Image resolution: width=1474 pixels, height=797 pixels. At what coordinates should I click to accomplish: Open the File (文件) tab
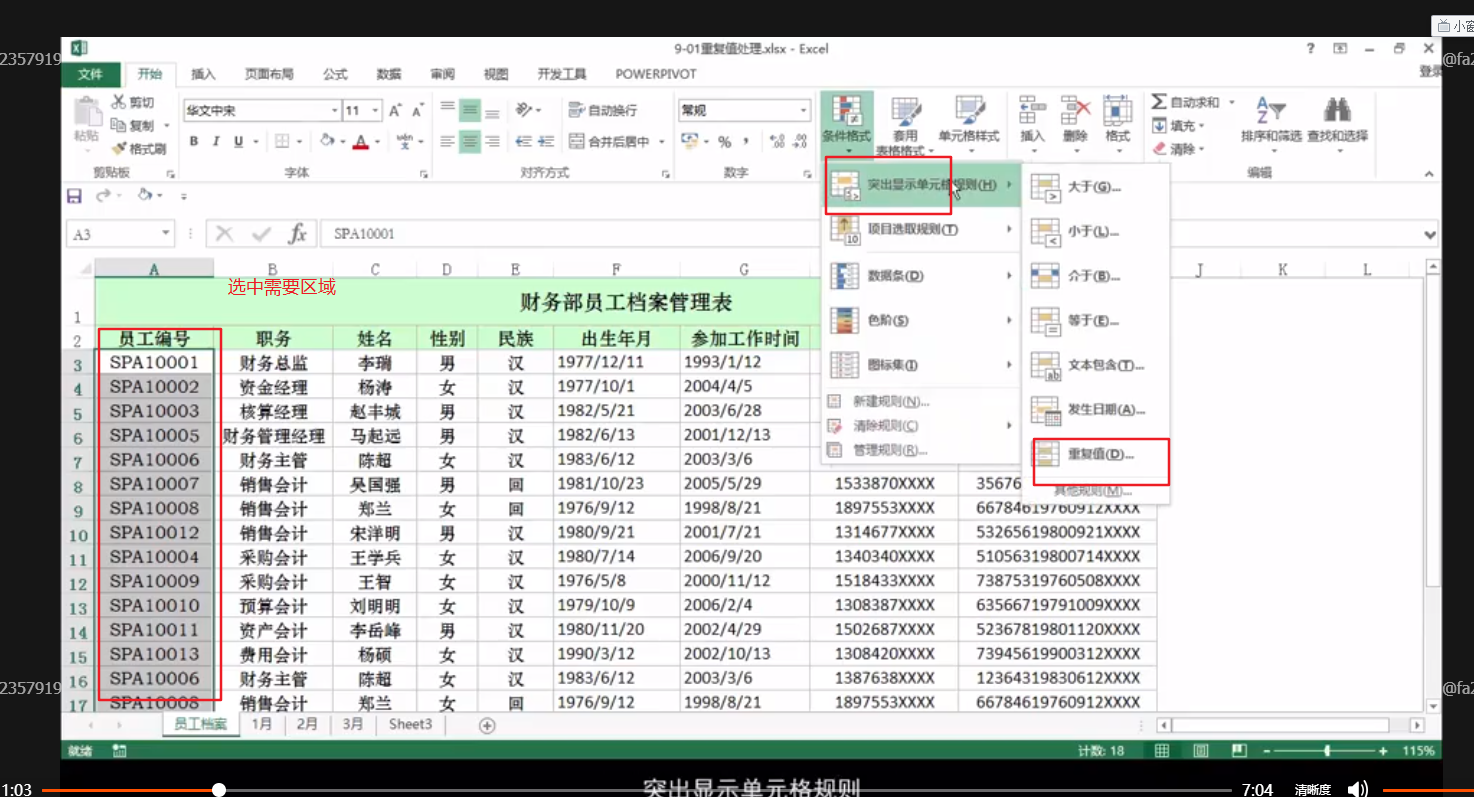[91, 74]
